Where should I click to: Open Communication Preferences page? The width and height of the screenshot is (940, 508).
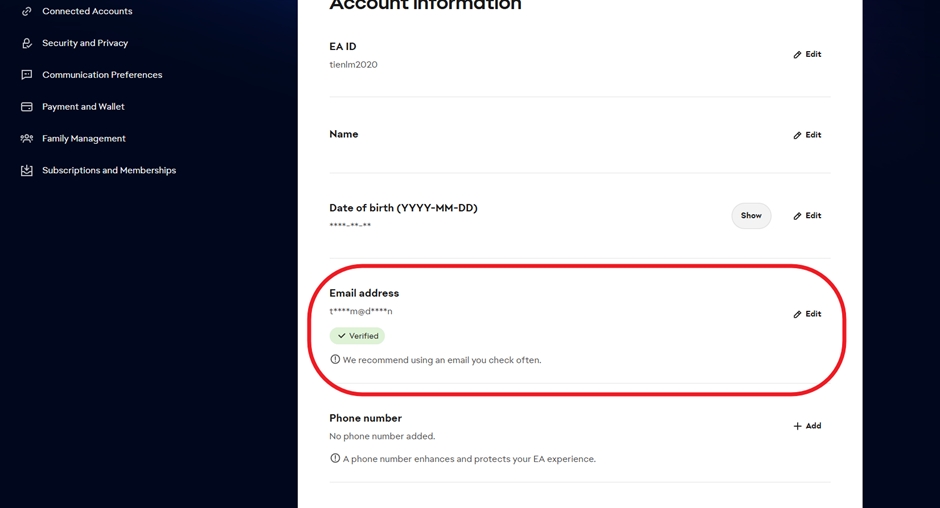[x=102, y=75]
